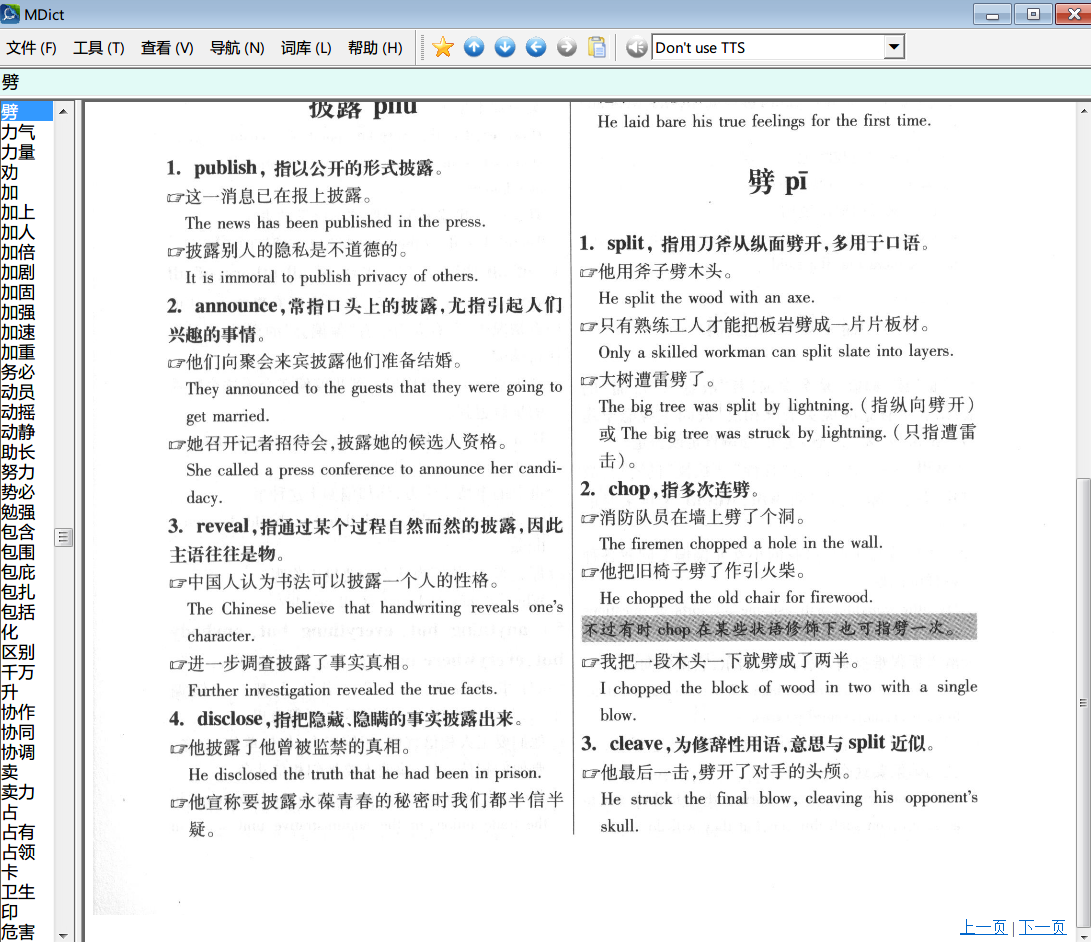Viewport: 1091px width, 942px height.
Task: Select 力气 in the word list
Action: pyautogui.click(x=18, y=131)
